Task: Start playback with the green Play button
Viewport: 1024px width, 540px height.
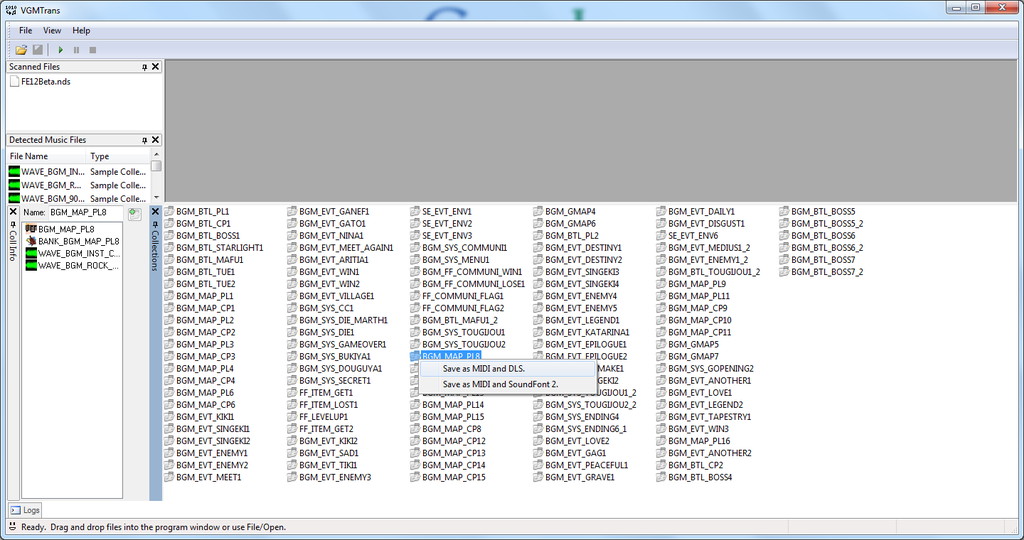Action: 60,50
